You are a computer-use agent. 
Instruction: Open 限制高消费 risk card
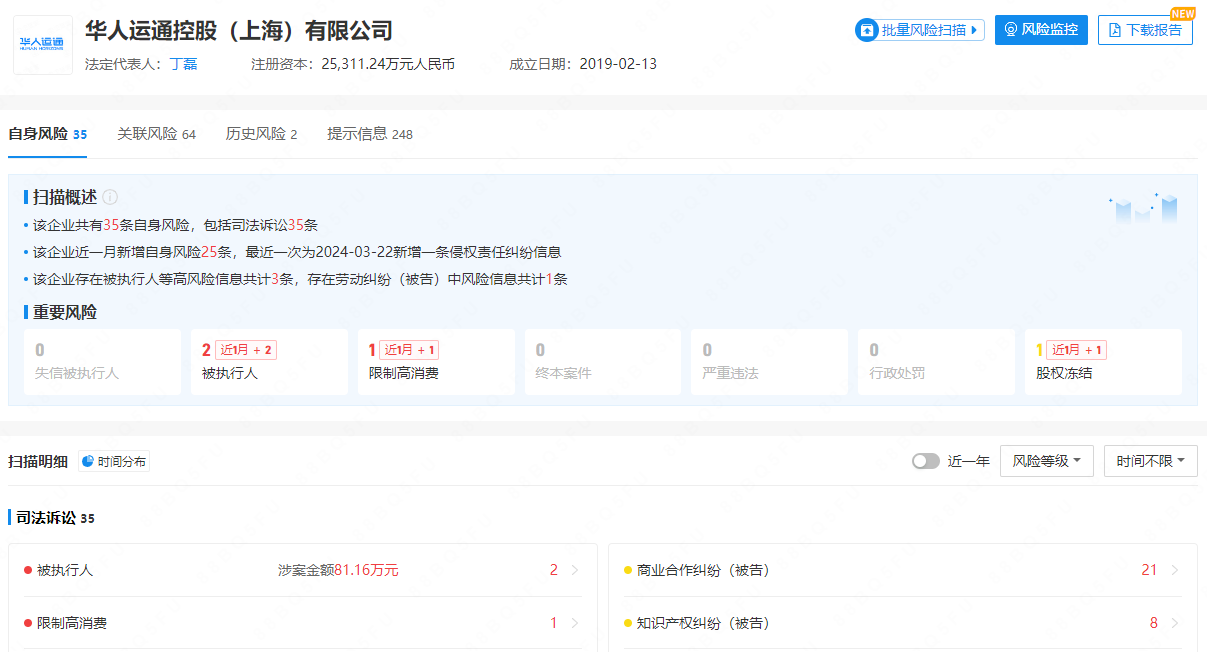436,362
